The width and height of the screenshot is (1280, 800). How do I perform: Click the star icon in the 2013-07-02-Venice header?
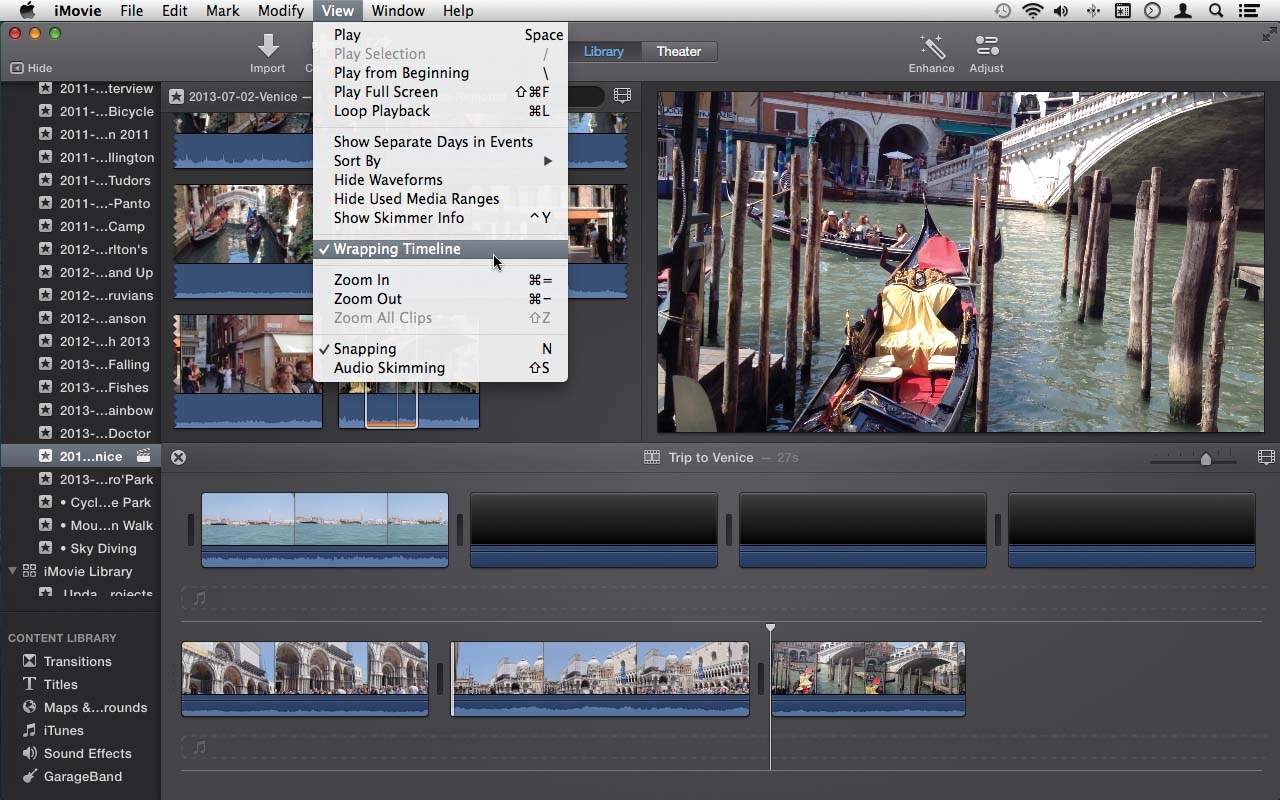(x=177, y=96)
